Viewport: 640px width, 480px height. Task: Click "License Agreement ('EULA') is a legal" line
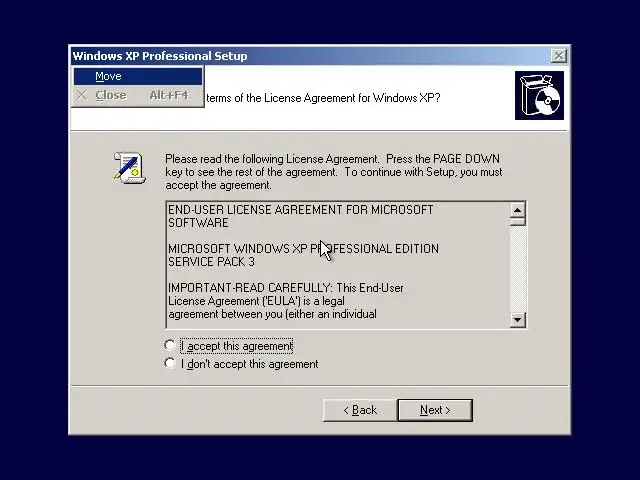click(256, 301)
